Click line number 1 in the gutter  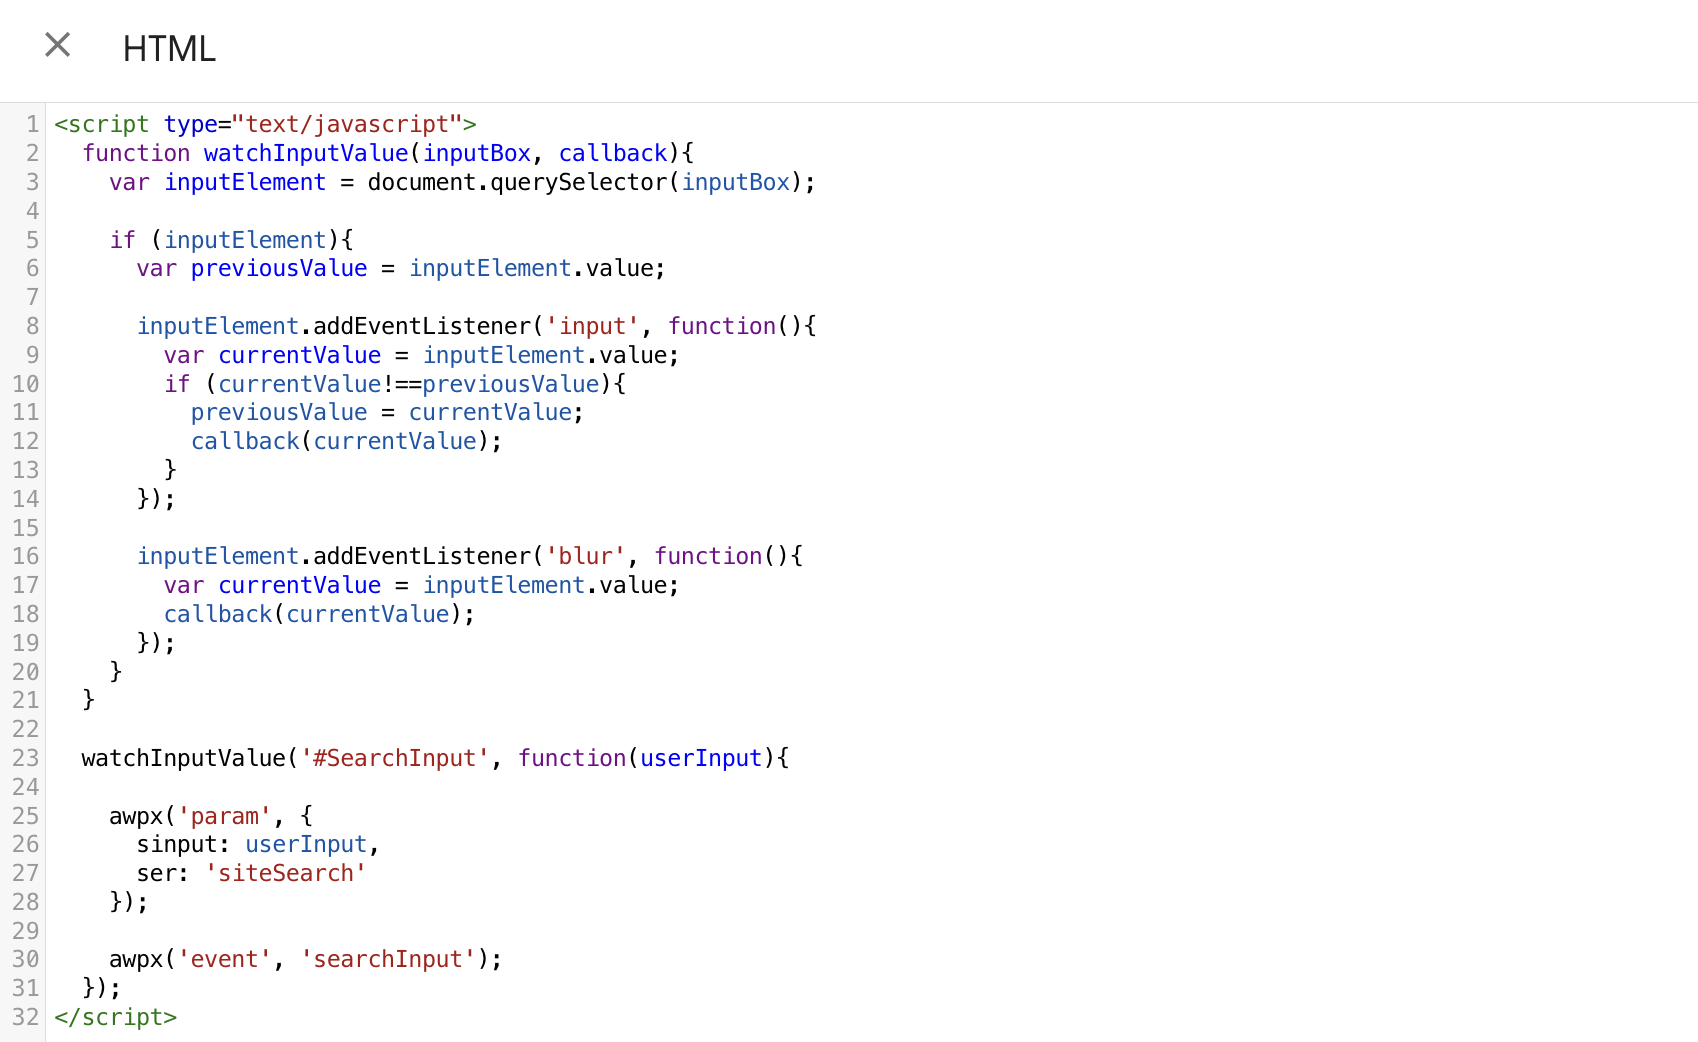point(32,124)
